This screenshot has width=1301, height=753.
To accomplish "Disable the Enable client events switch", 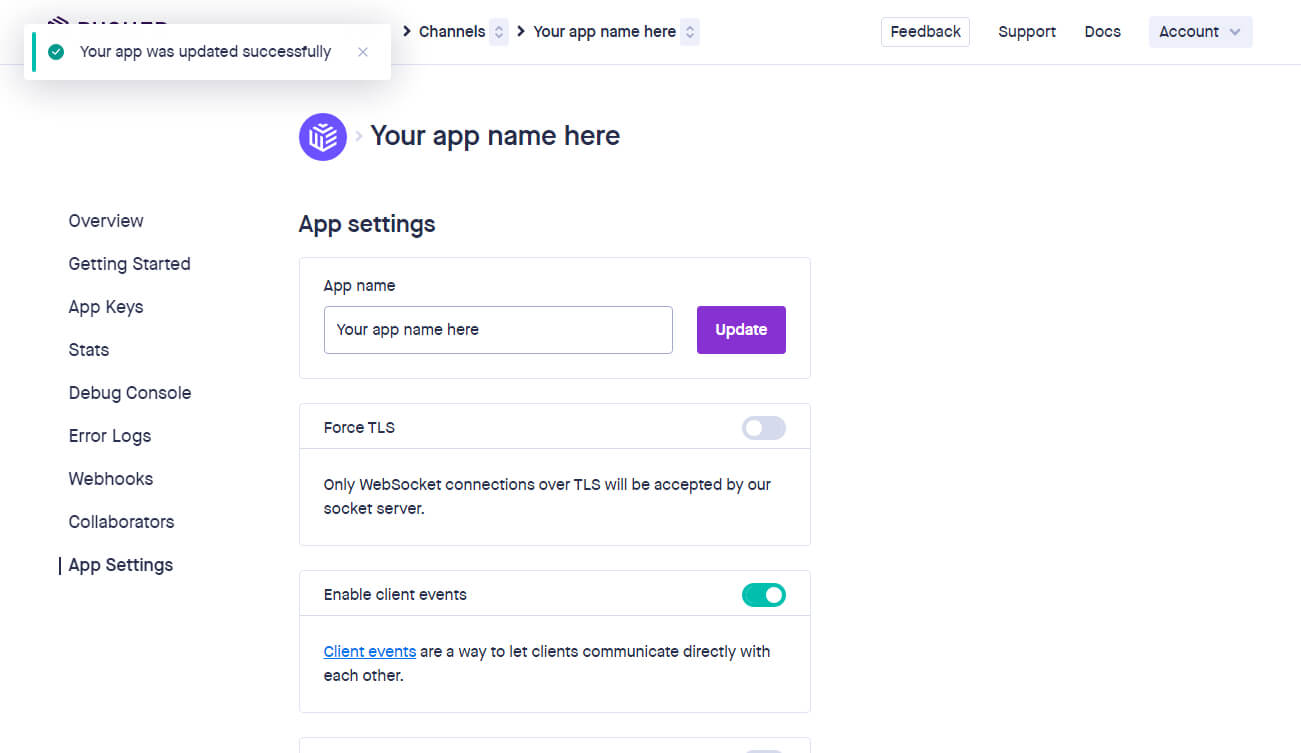I will click(x=763, y=595).
